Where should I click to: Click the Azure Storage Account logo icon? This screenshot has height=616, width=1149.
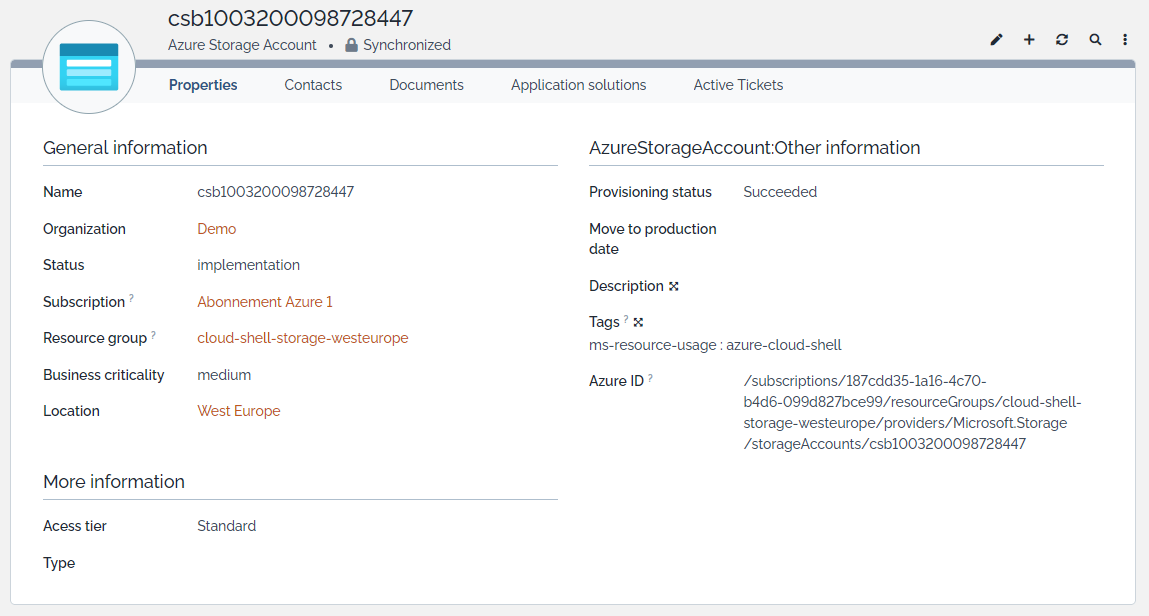pyautogui.click(x=89, y=66)
